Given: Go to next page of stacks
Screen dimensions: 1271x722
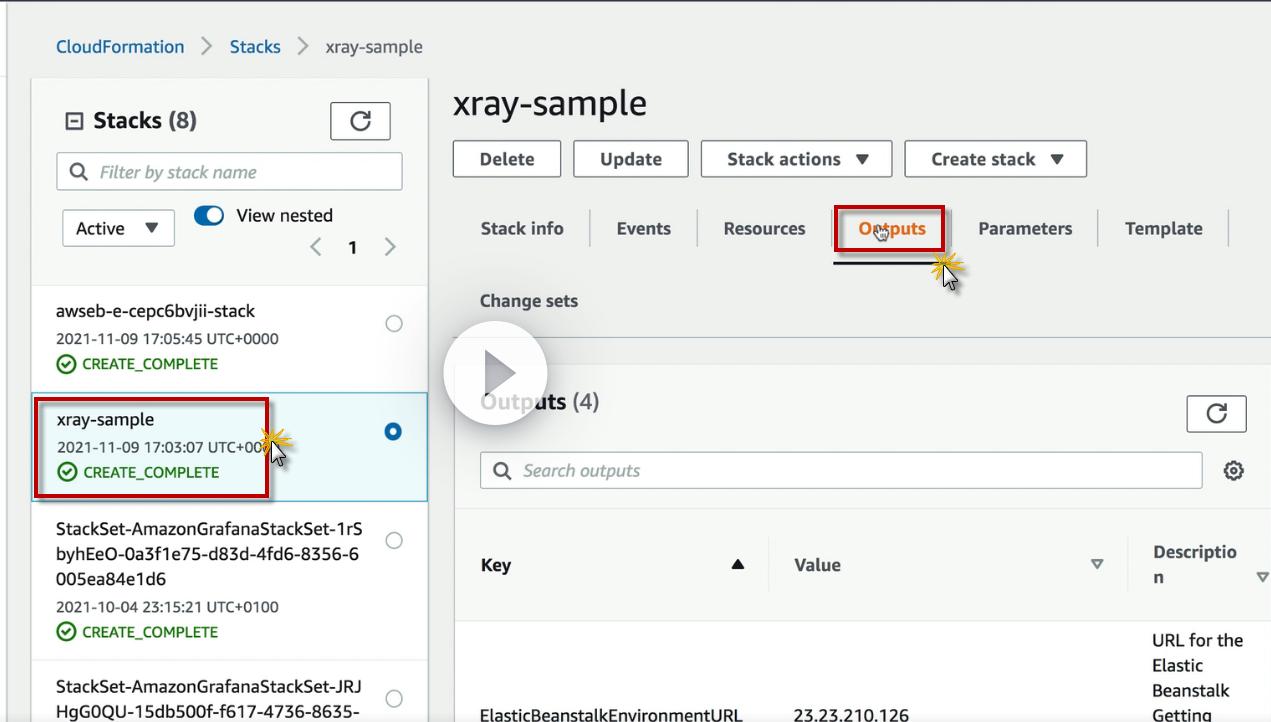Looking at the screenshot, I should click(390, 247).
